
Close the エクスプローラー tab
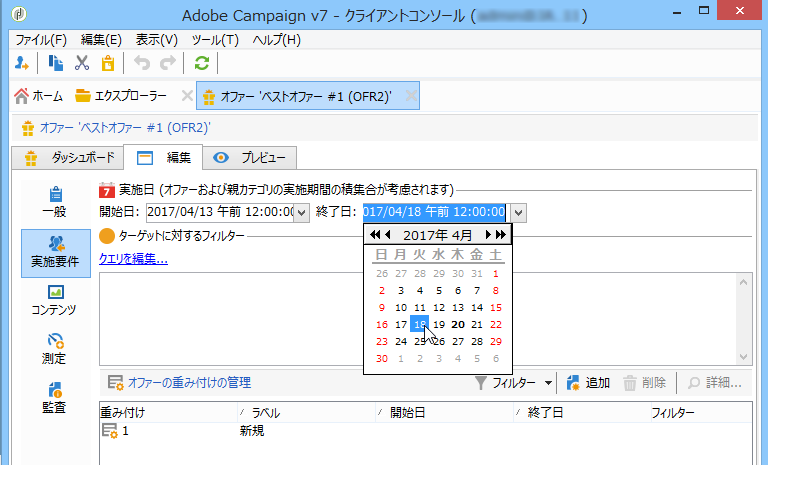(x=186, y=95)
